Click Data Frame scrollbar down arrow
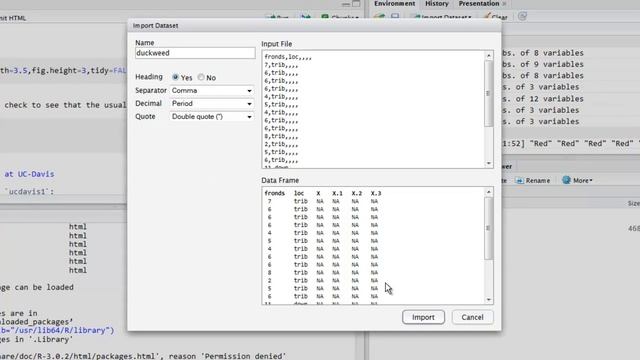 (489, 300)
